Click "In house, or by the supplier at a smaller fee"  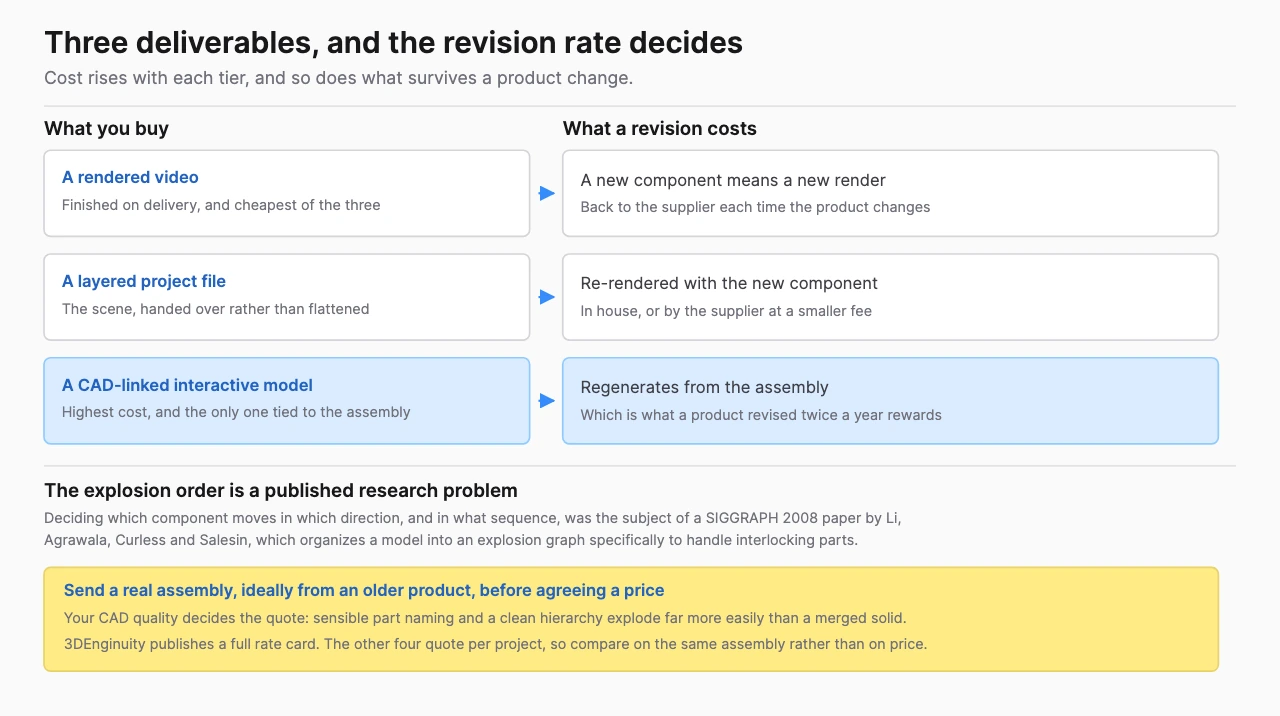[x=726, y=311]
